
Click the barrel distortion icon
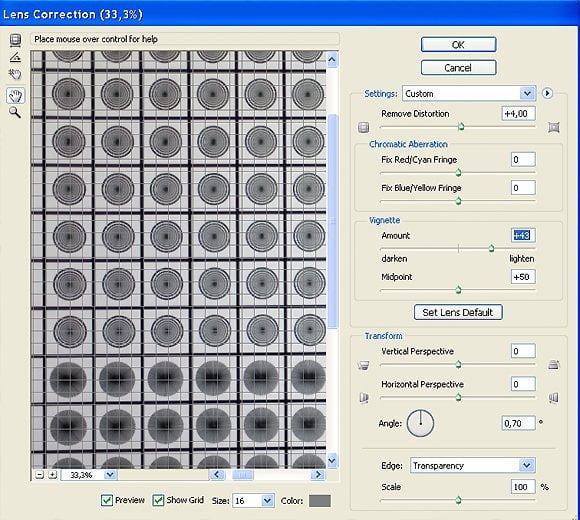pyautogui.click(x=364, y=128)
